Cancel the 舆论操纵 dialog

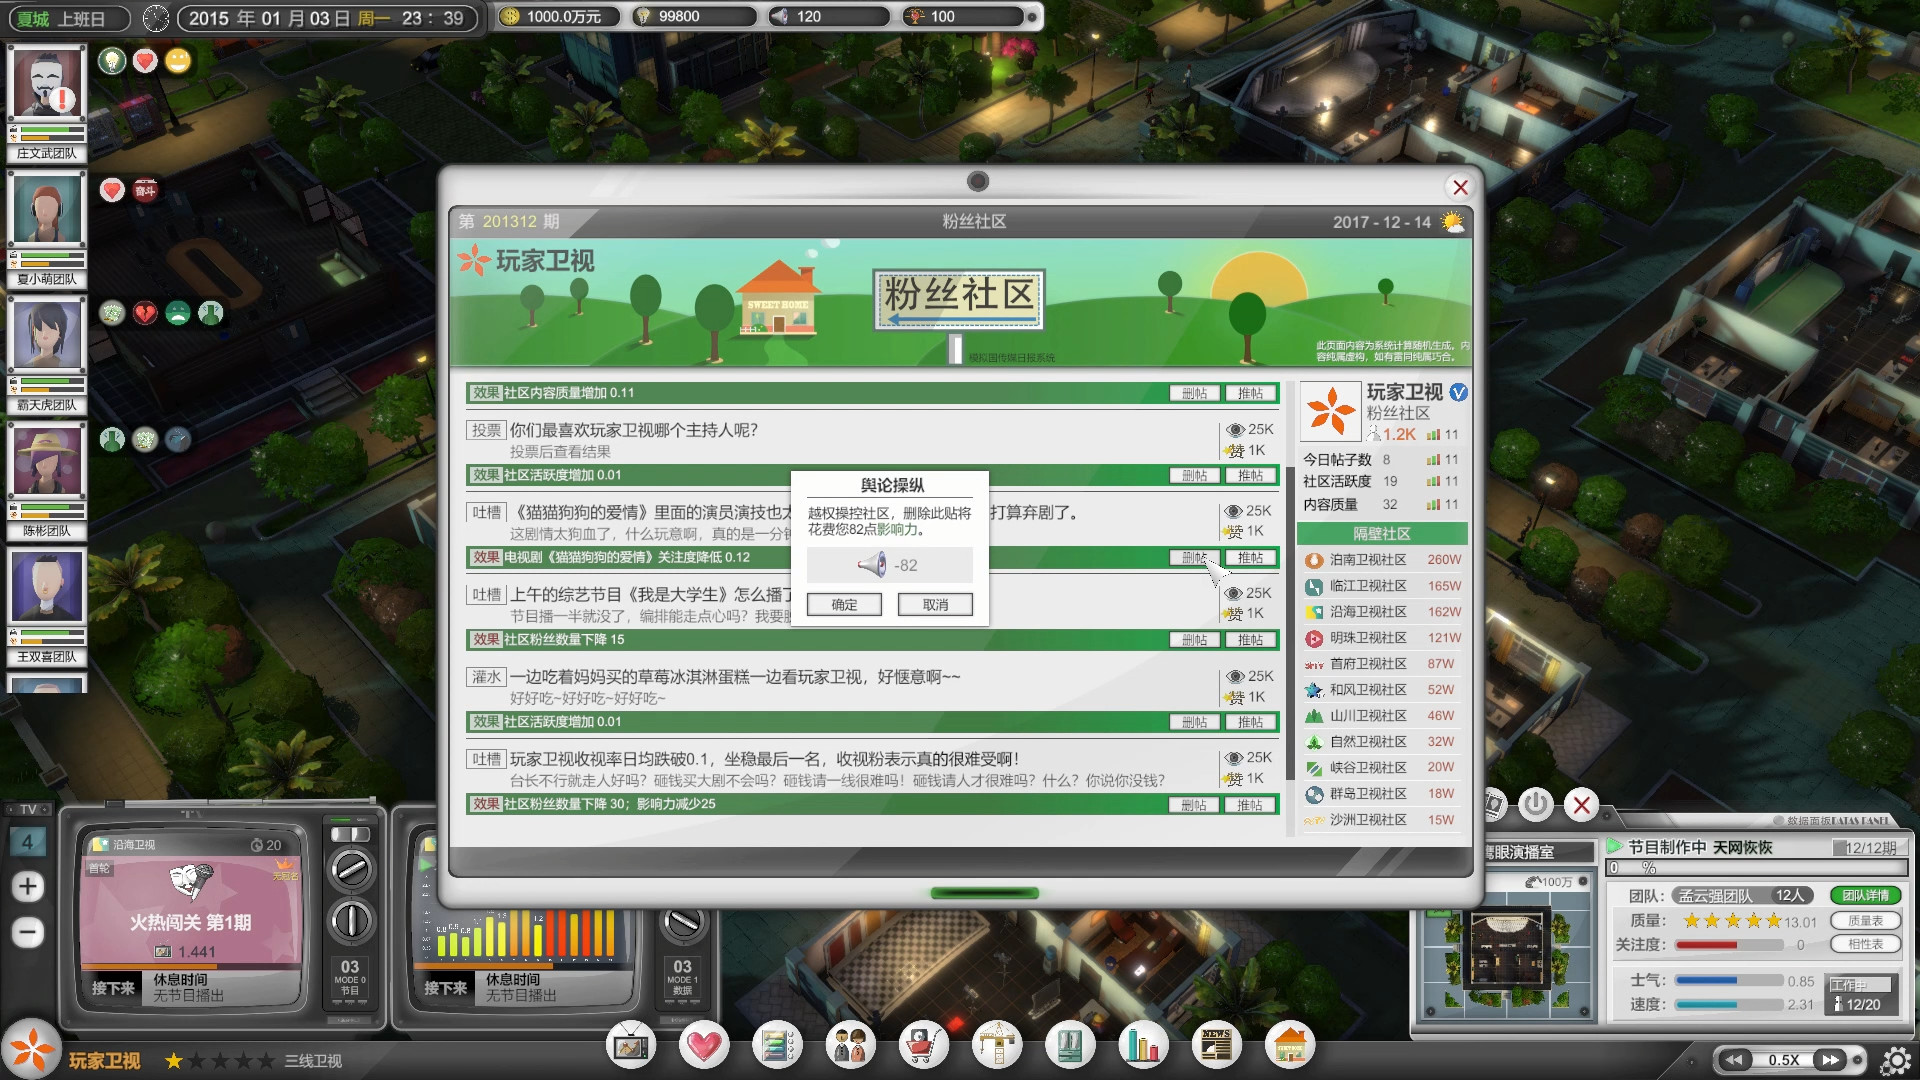pyautogui.click(x=935, y=604)
